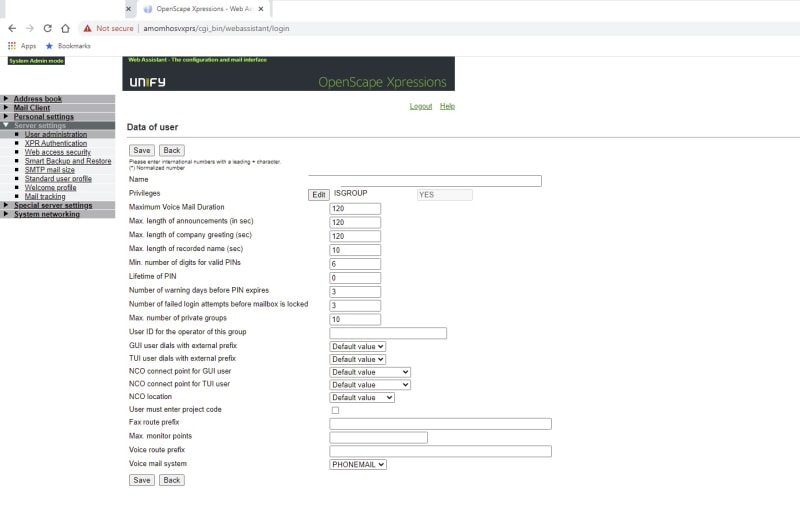Screen dimensions: 800x506
Task: Click the Max. monitor points field
Action: tap(379, 437)
